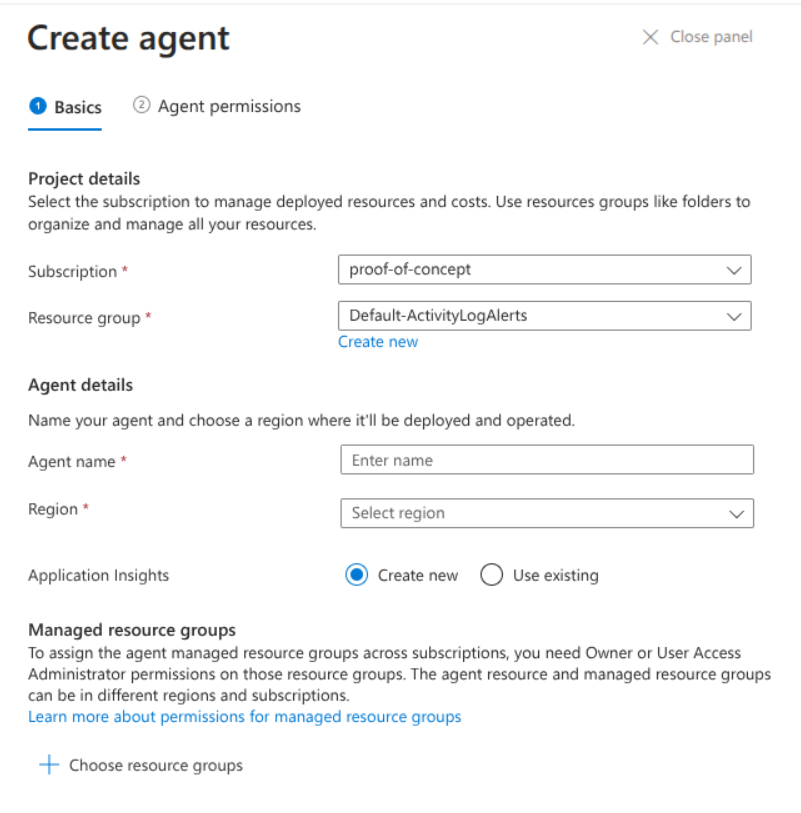The height and width of the screenshot is (813, 801).
Task: Choose Use existing Application Insights
Action: (491, 575)
